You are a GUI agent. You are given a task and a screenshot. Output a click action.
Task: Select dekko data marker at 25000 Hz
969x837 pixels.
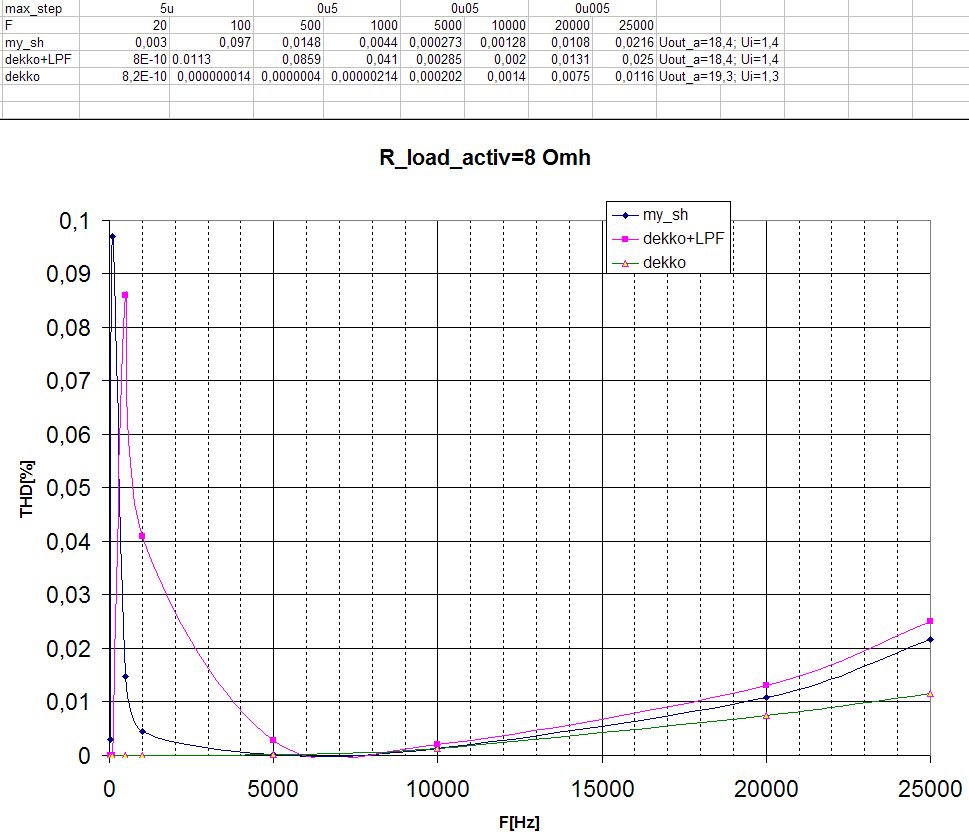(x=930, y=694)
